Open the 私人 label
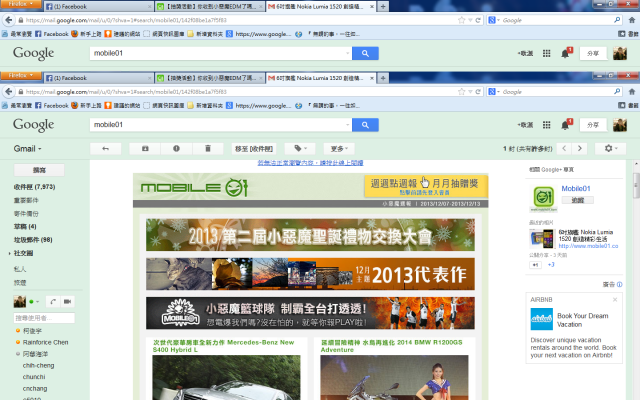This screenshot has width=640, height=400. coord(20,269)
